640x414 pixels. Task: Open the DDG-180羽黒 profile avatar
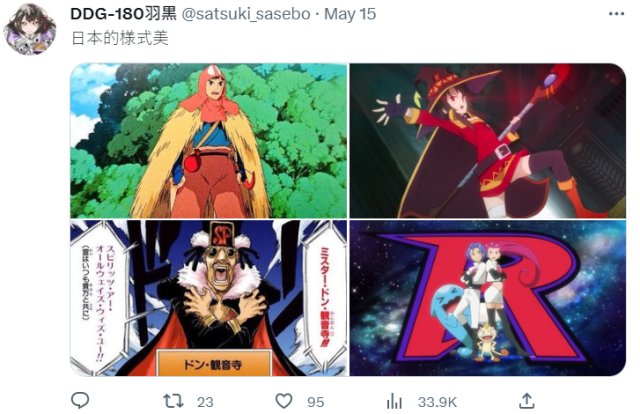[30, 29]
